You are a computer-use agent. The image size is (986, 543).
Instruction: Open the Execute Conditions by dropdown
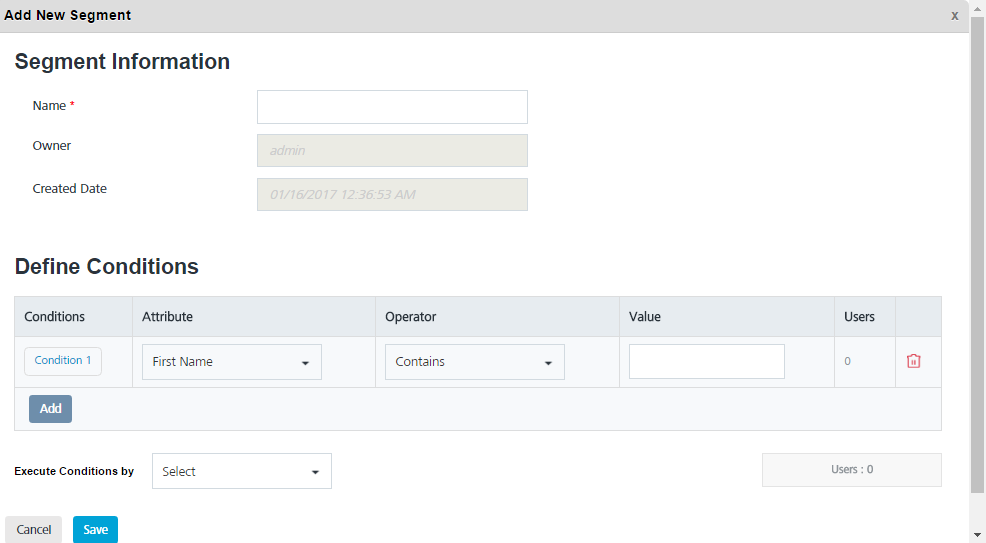click(x=242, y=471)
